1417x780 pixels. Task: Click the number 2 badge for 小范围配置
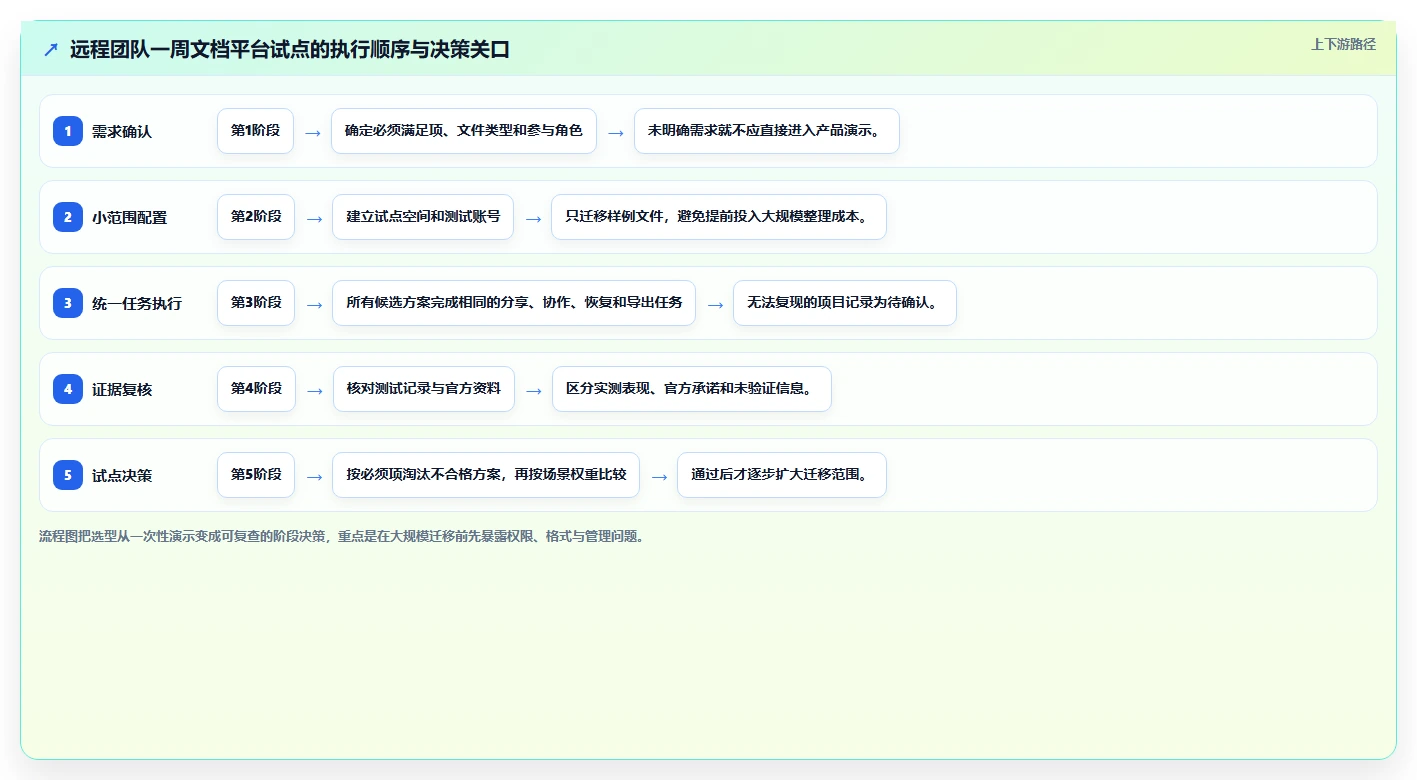coord(68,217)
